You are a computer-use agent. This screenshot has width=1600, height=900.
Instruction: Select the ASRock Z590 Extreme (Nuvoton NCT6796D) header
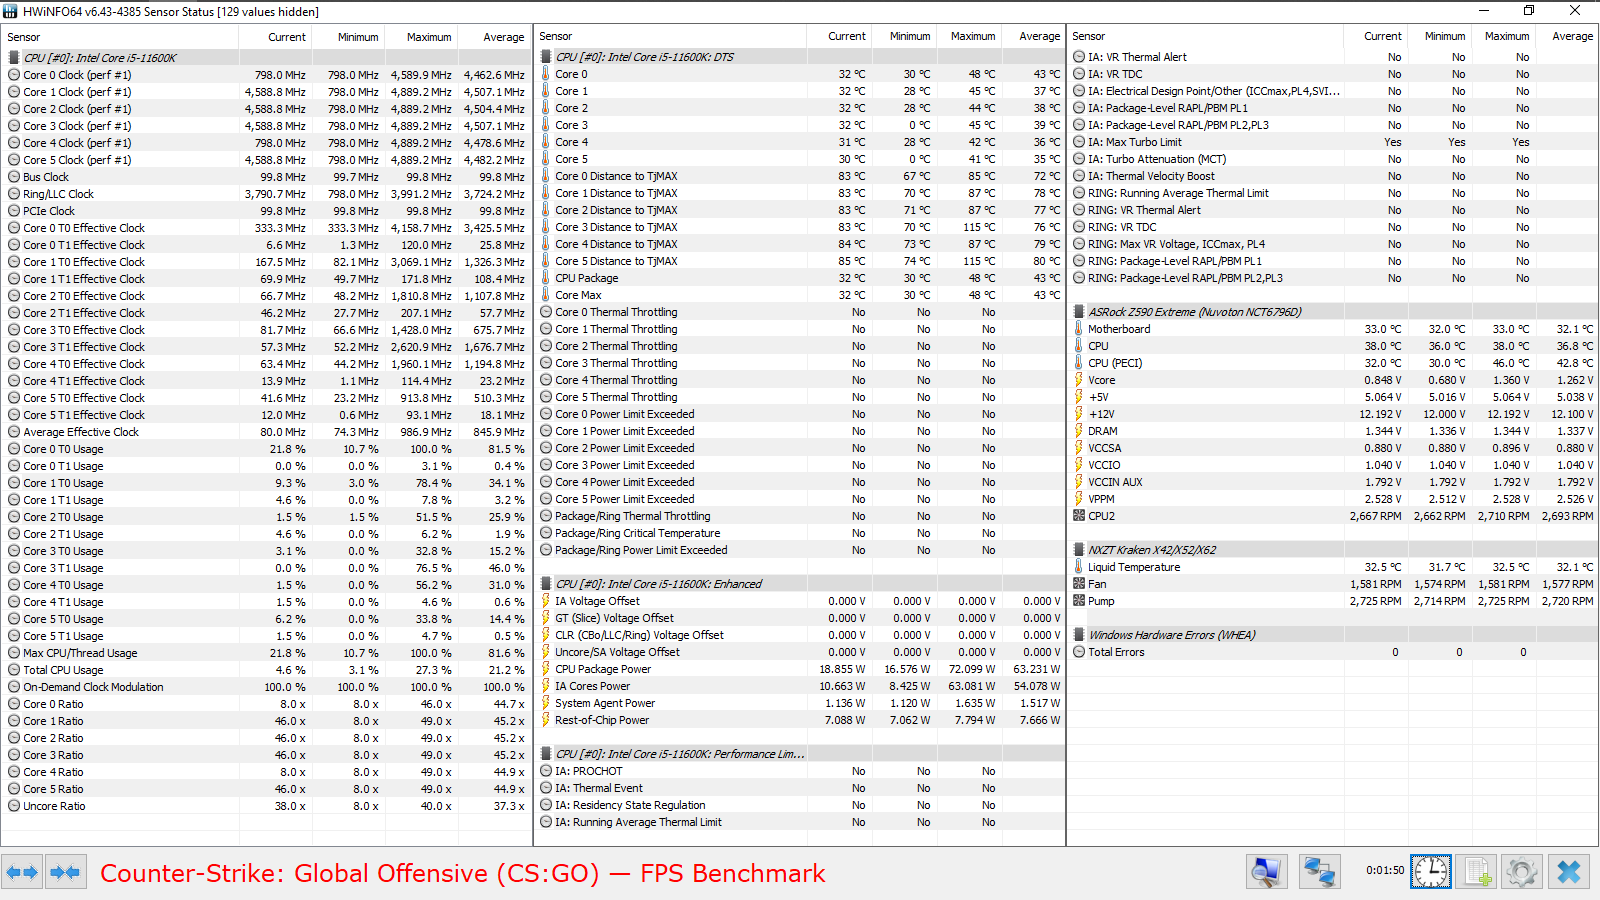1332,312
